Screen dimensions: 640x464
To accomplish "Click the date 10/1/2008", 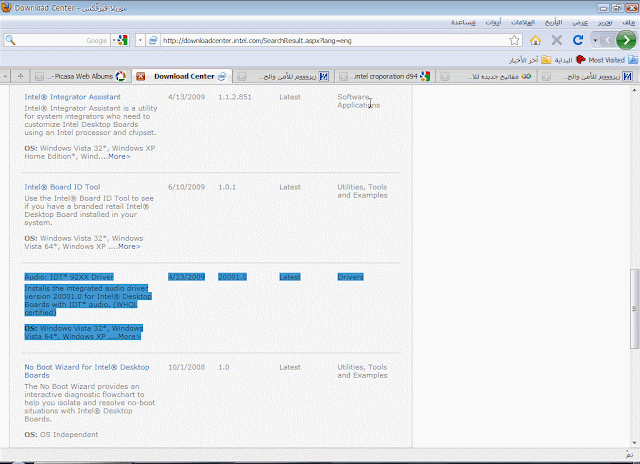I will [187, 367].
